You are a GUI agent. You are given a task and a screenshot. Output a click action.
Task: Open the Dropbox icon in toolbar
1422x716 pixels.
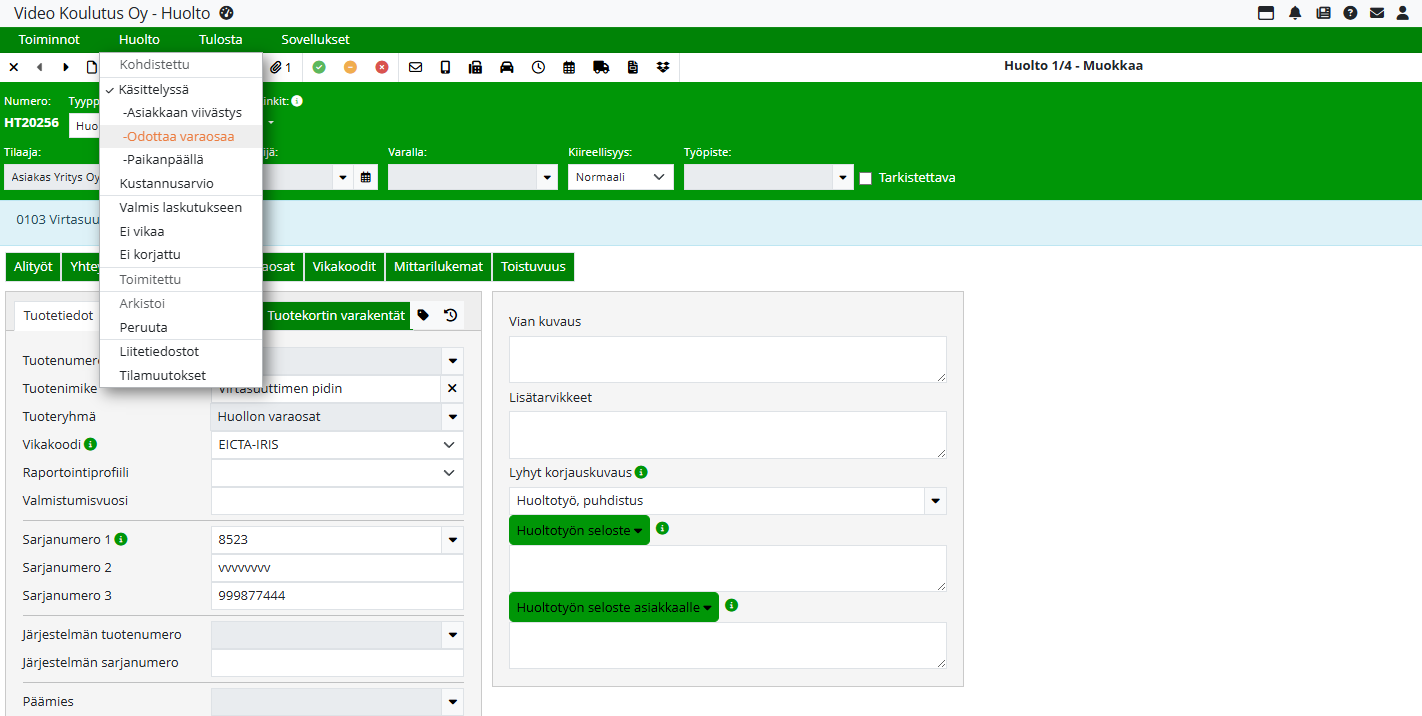coord(663,67)
